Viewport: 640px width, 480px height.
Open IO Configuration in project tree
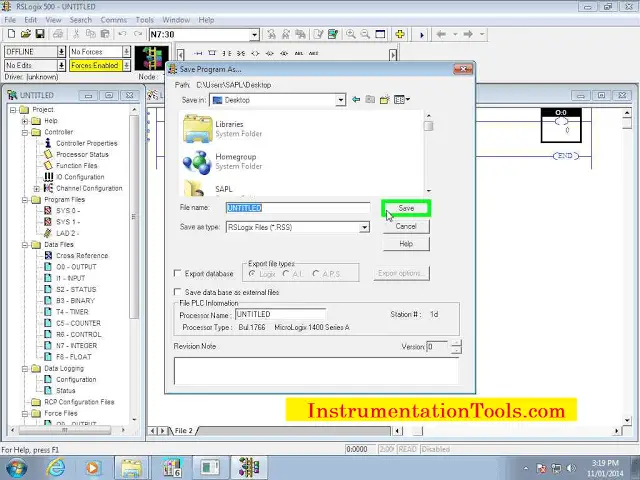pyautogui.click(x=80, y=177)
